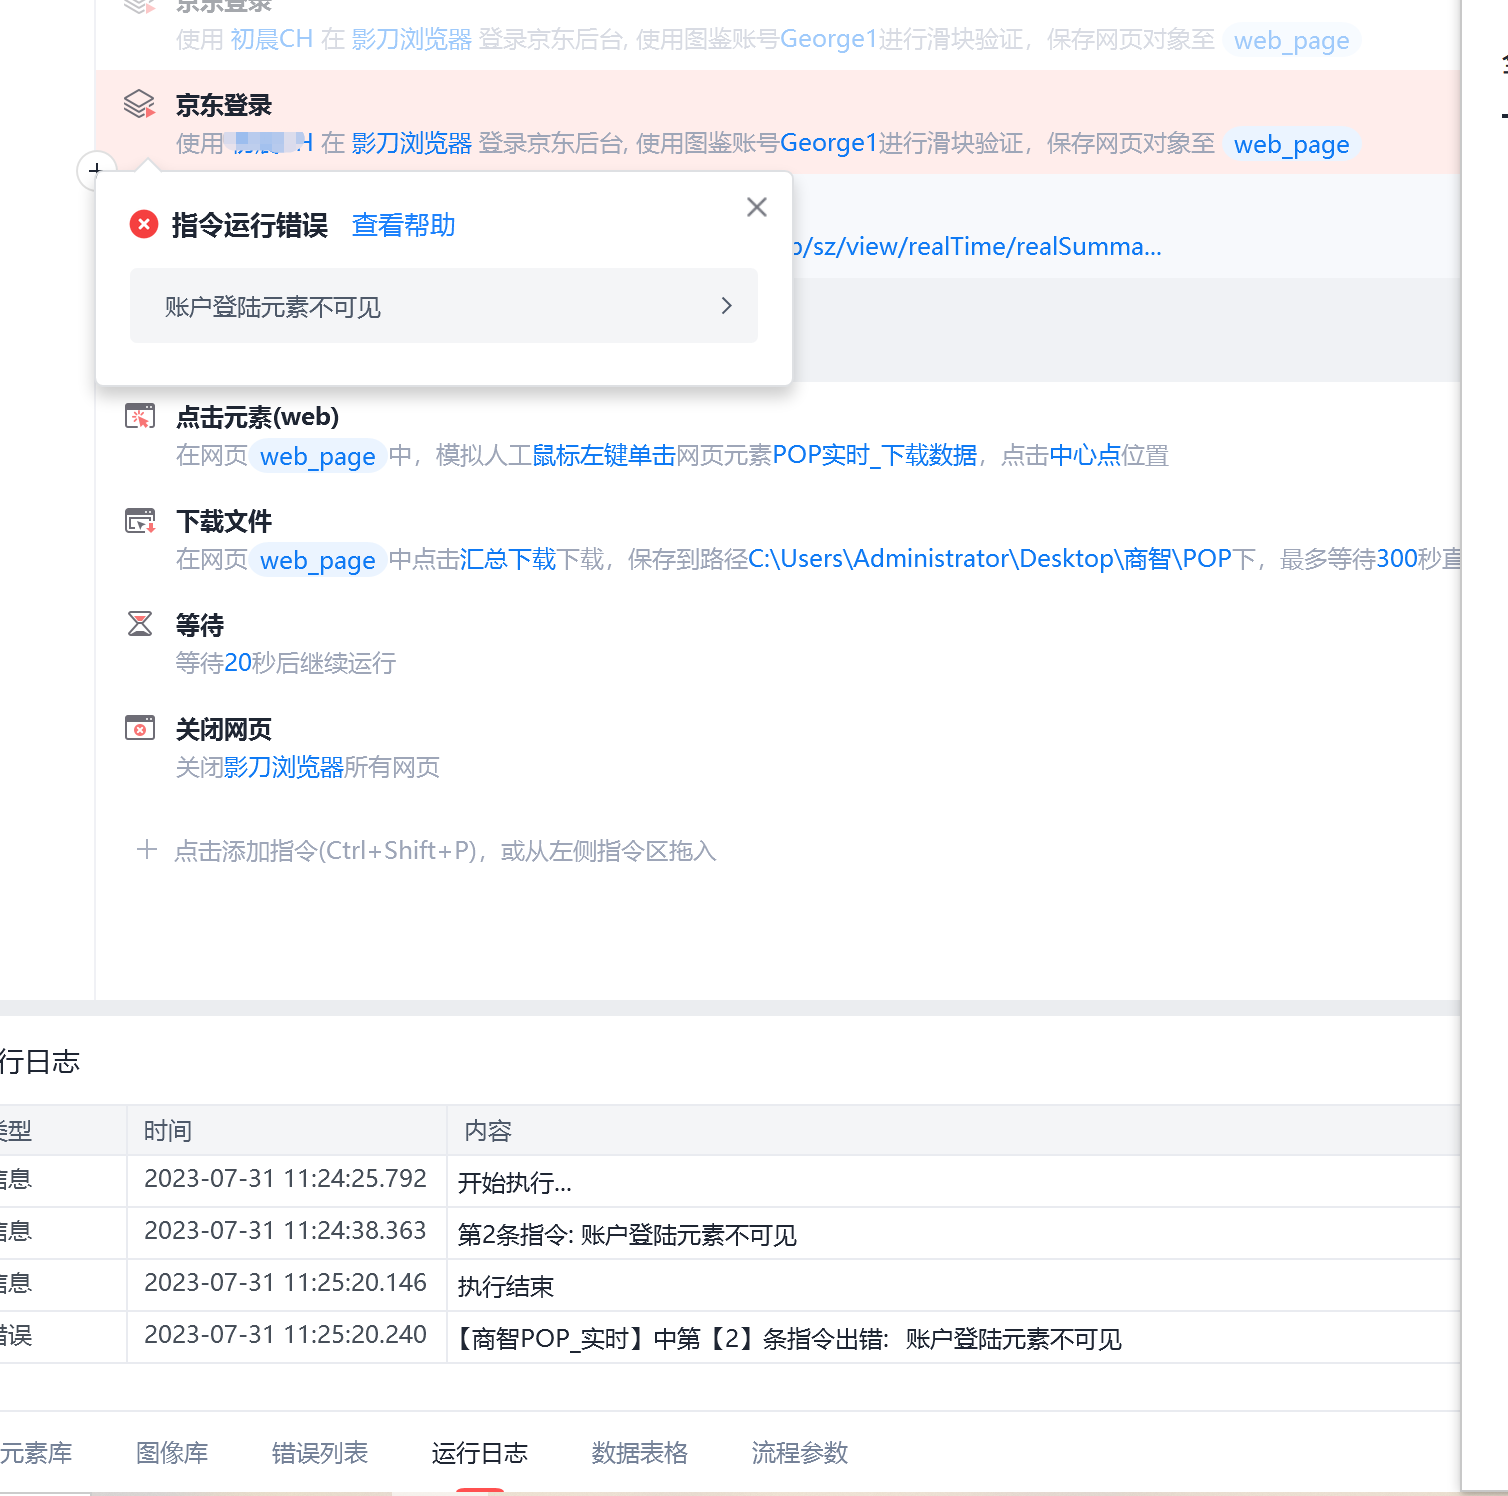Click the 等待 hourglass step icon
1508x1496 pixels.
(140, 624)
